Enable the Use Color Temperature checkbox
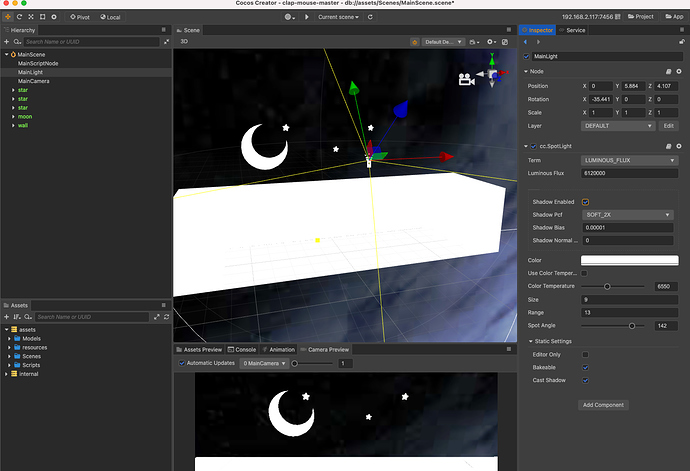The height and width of the screenshot is (471, 690). pos(585,273)
